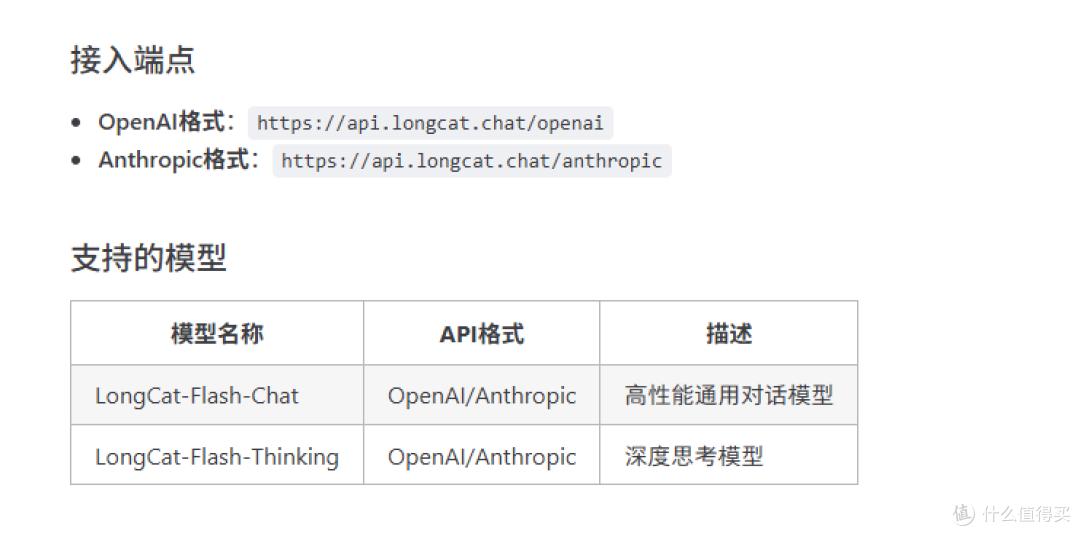Viewport: 1080px width, 536px height.
Task: Click the bullet before Anthropic格式
Action: click(76, 161)
